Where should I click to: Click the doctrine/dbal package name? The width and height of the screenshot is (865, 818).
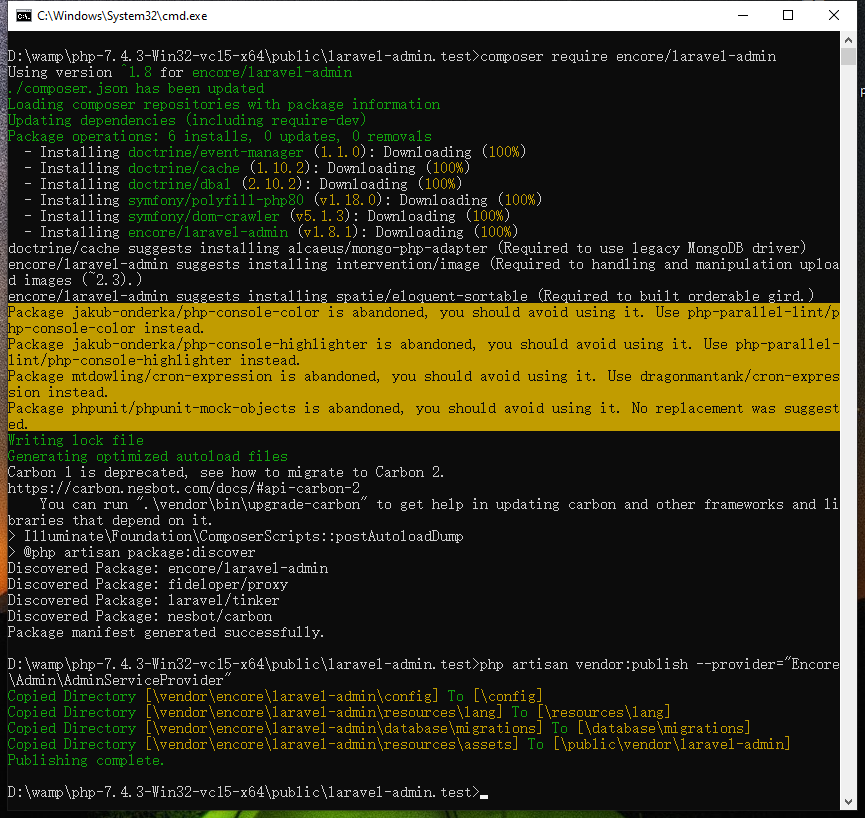(179, 184)
